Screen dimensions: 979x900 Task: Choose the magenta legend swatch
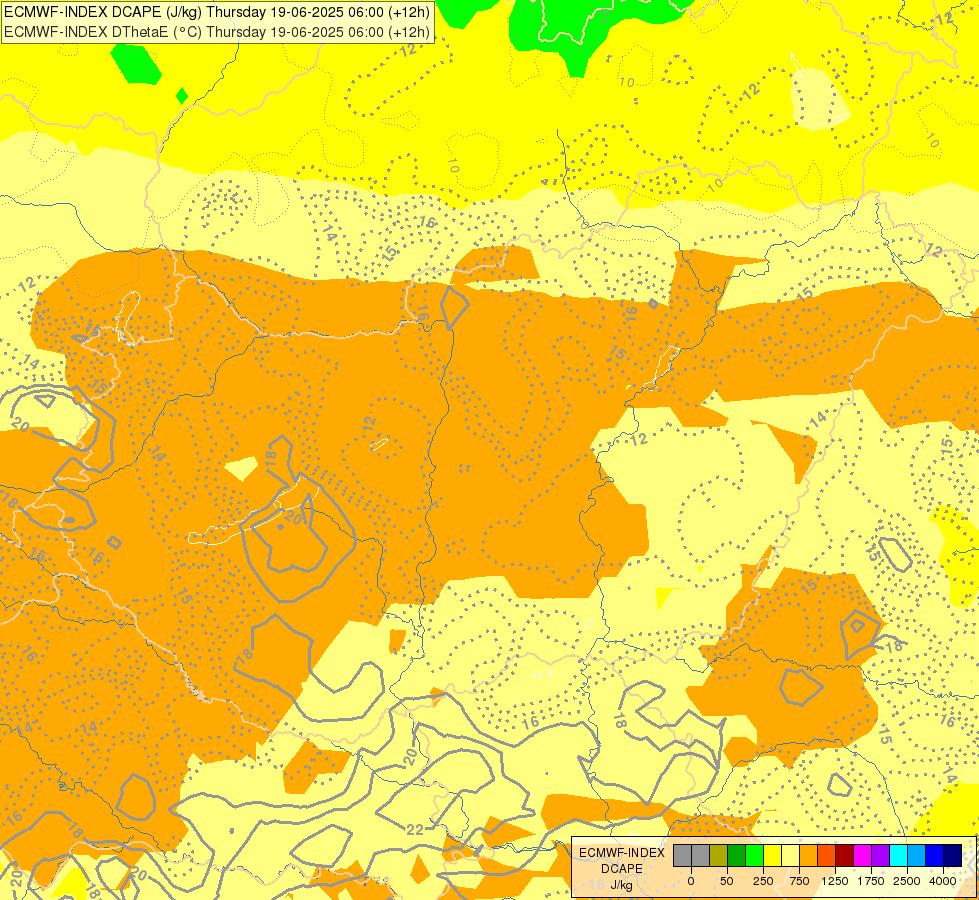(863, 856)
